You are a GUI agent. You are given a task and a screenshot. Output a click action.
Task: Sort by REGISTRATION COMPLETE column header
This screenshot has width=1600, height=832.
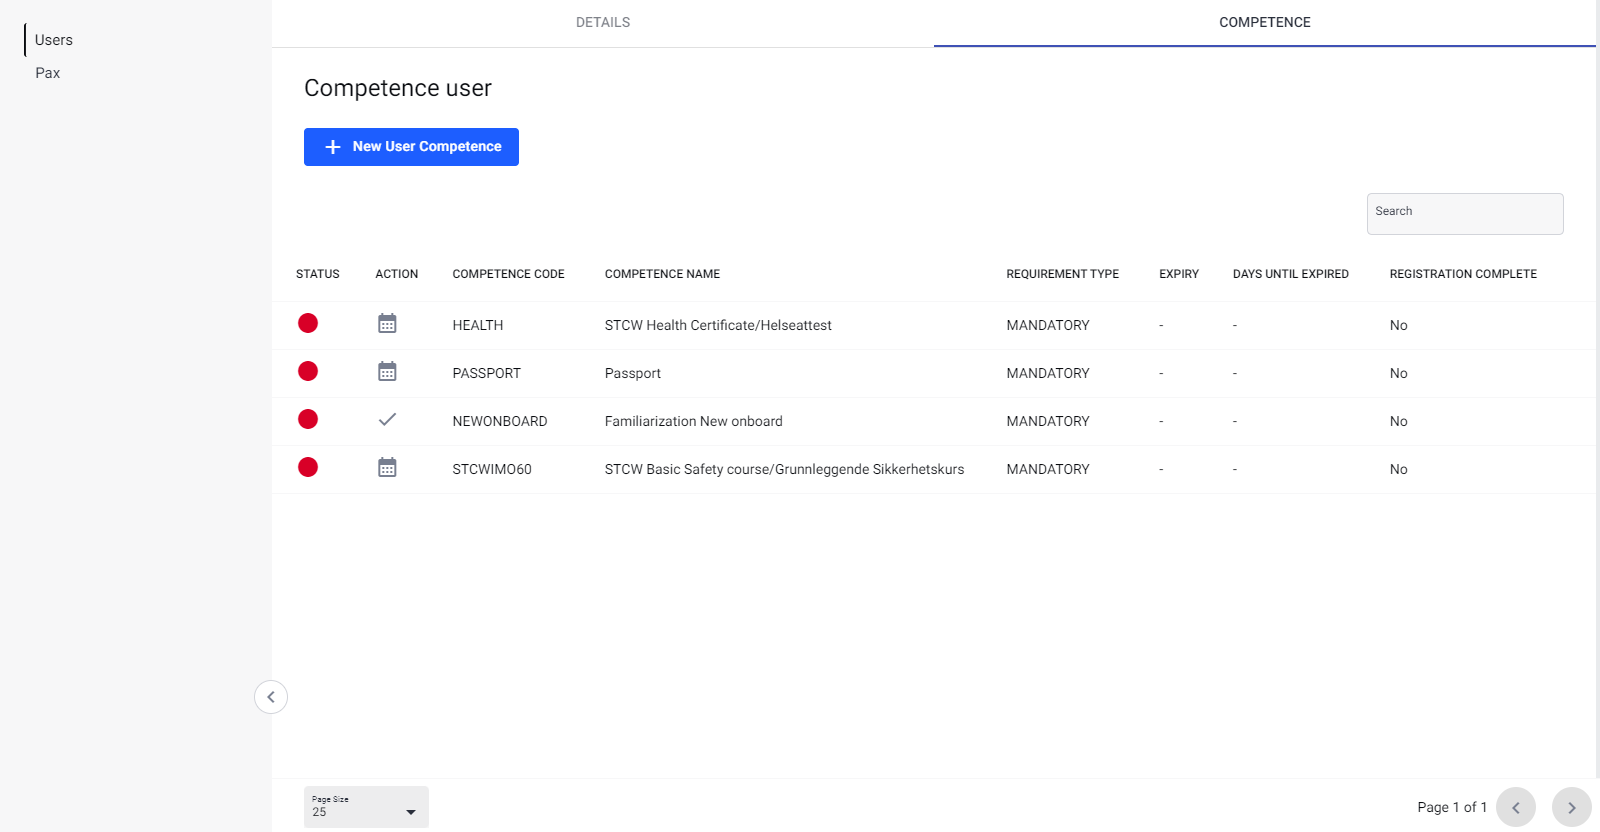click(x=1463, y=274)
